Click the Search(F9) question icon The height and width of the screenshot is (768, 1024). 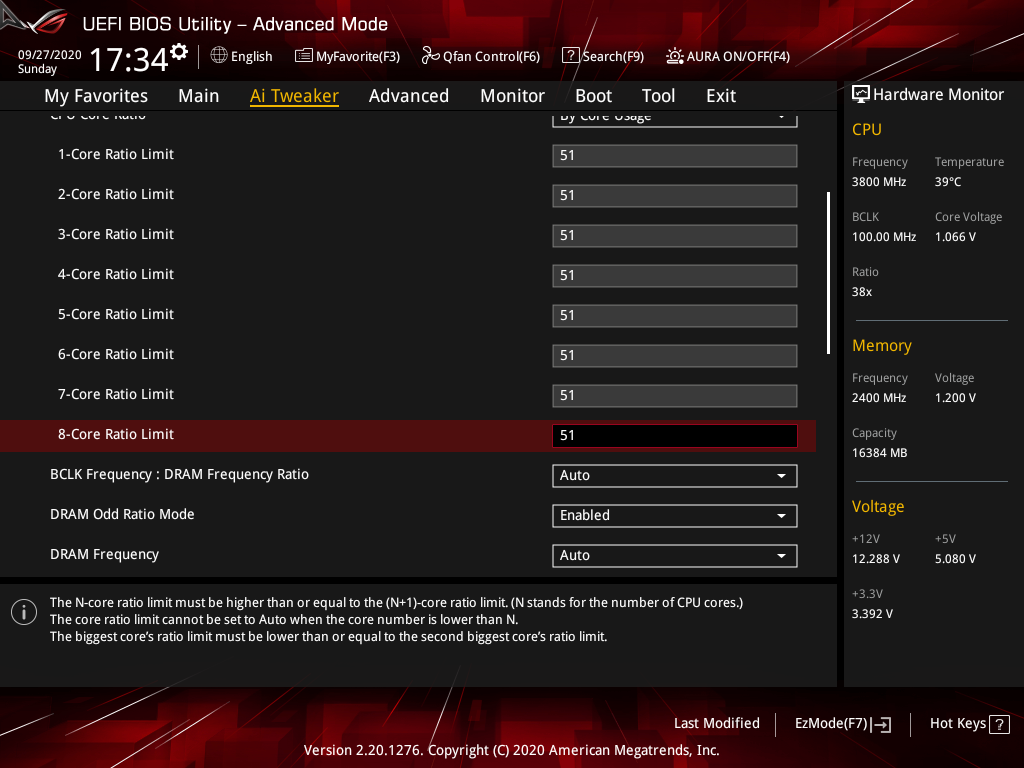click(570, 56)
